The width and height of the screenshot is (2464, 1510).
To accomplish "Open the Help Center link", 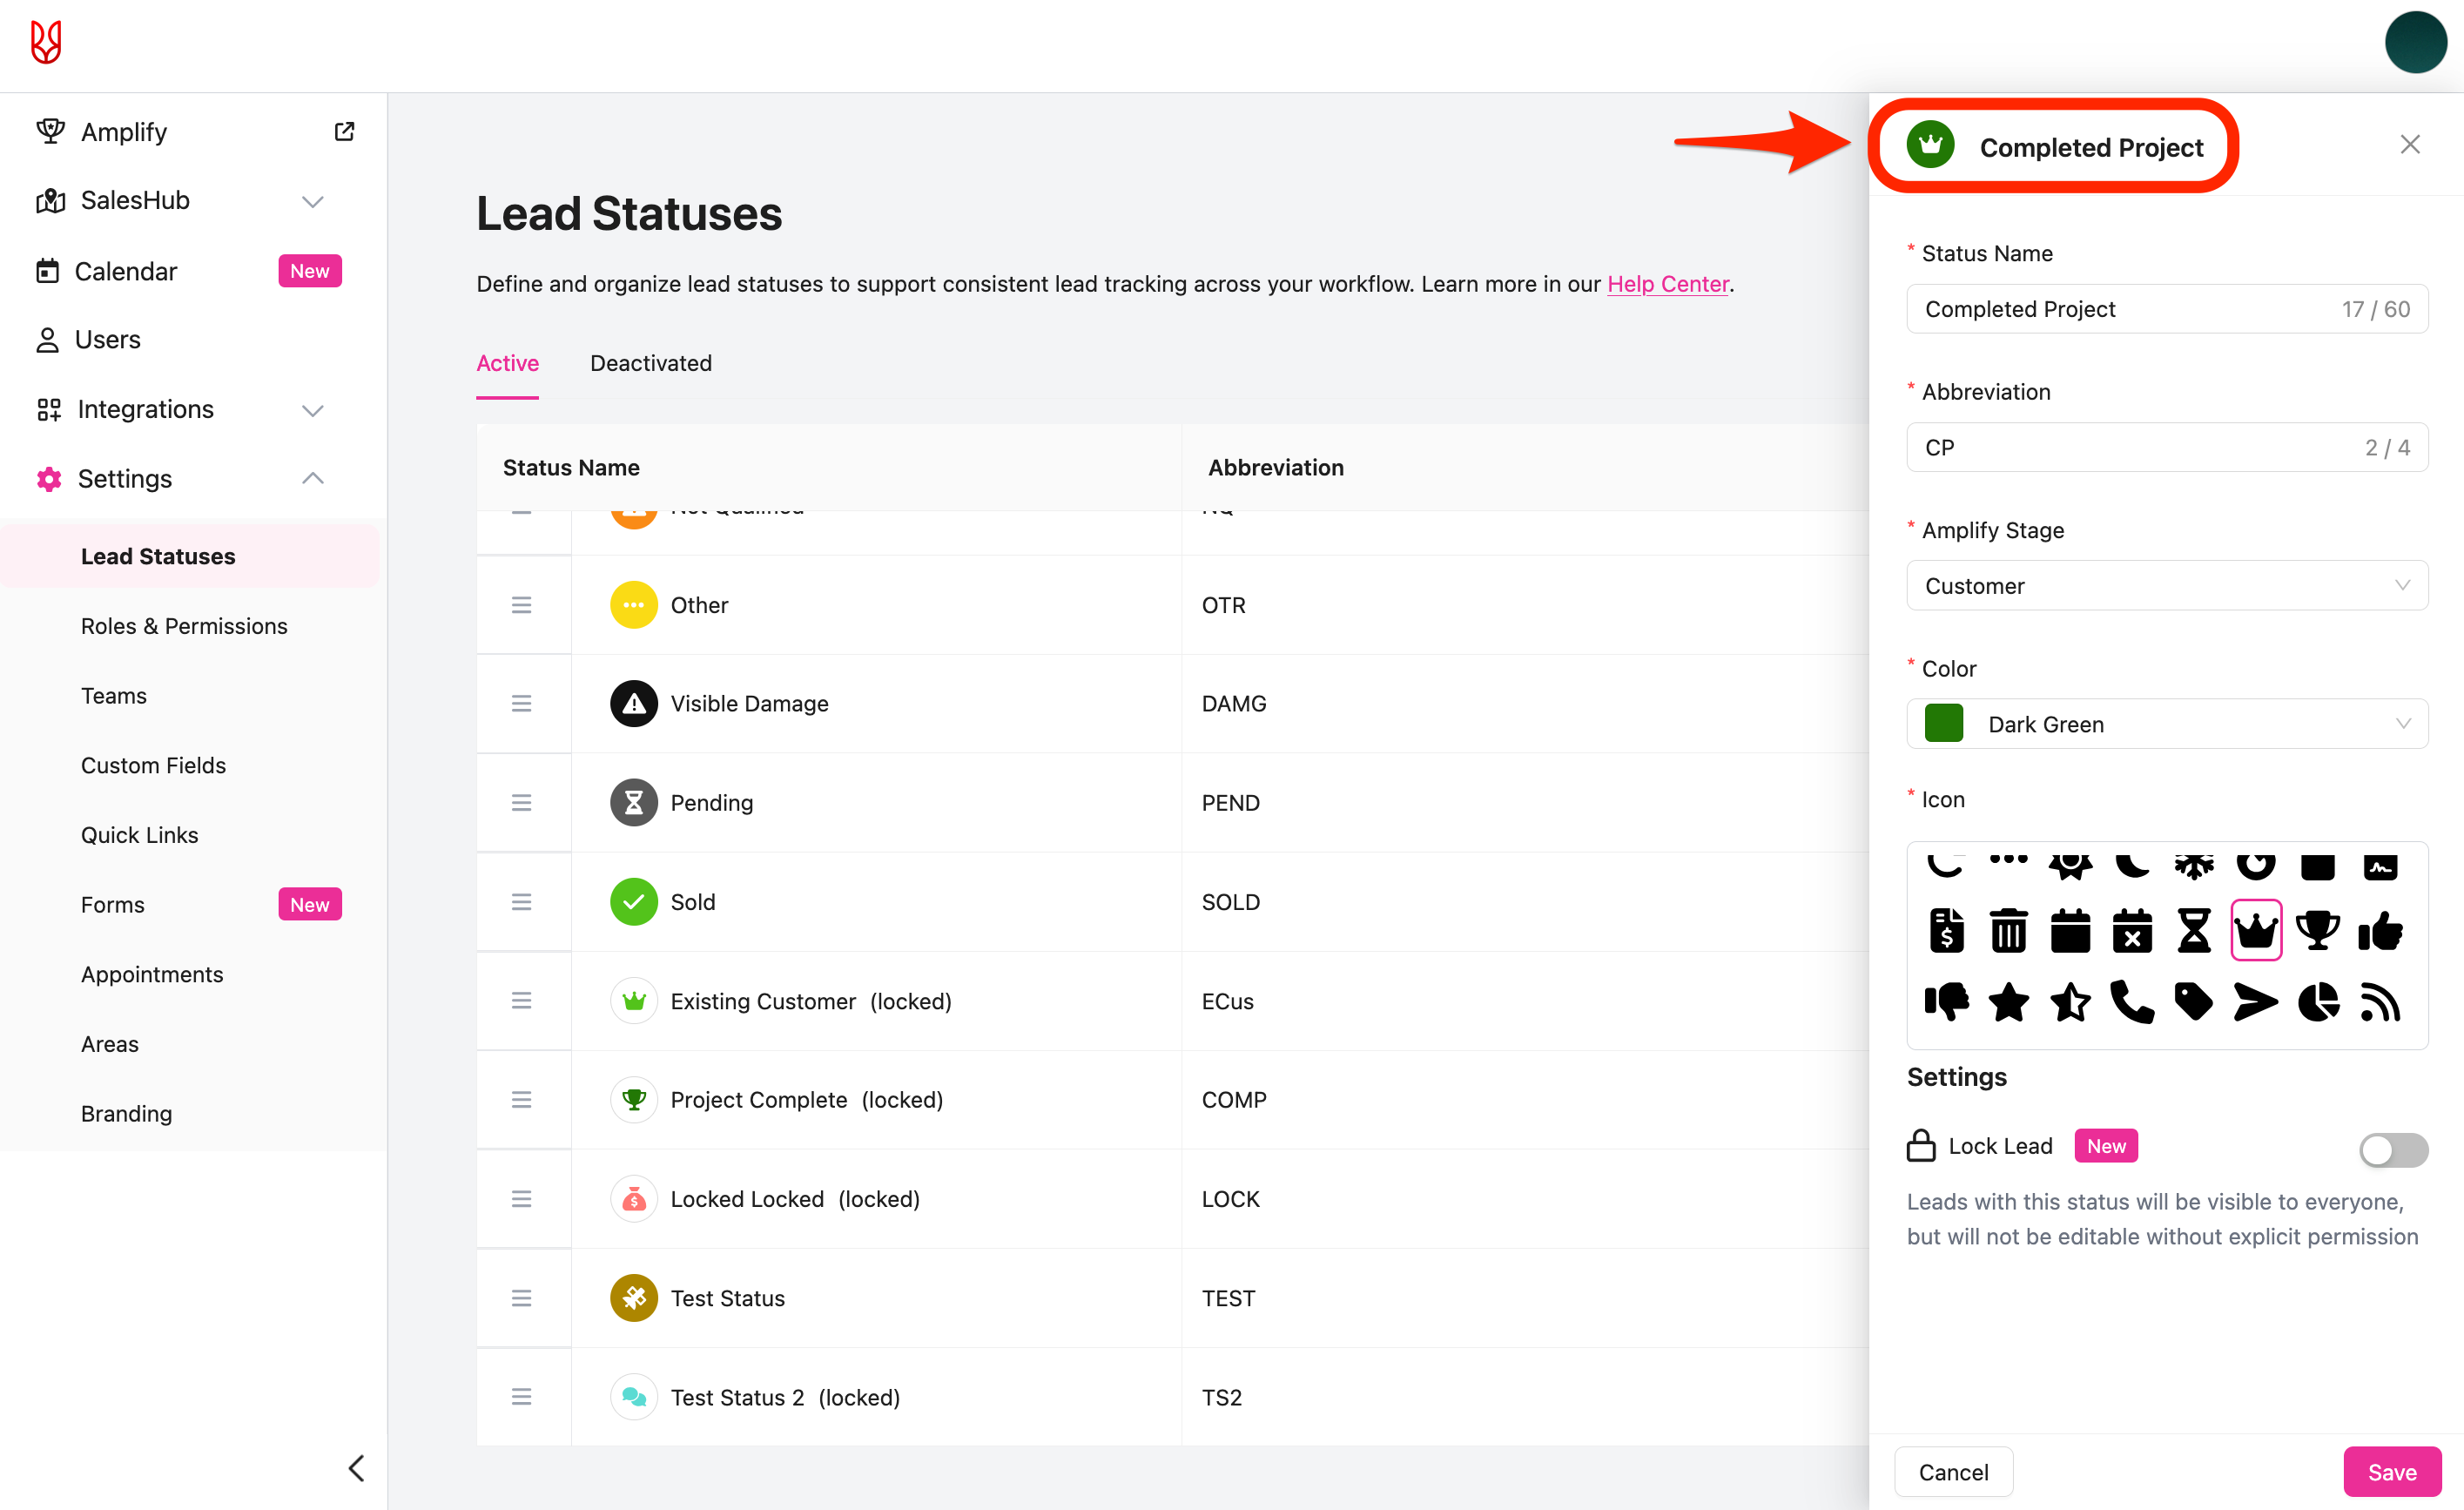I will tap(1667, 283).
